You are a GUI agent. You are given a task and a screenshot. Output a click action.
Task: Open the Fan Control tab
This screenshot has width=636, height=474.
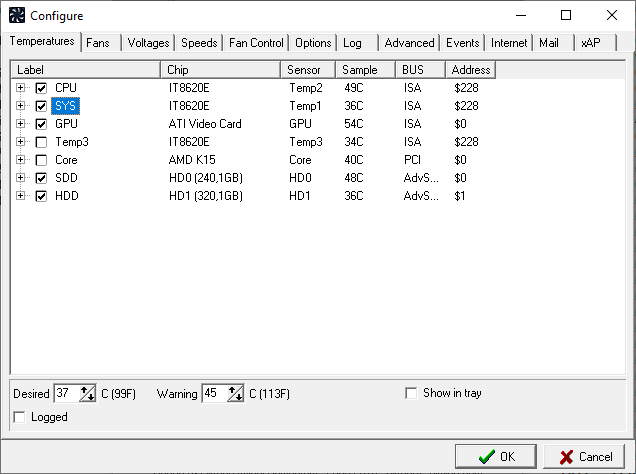(x=256, y=43)
